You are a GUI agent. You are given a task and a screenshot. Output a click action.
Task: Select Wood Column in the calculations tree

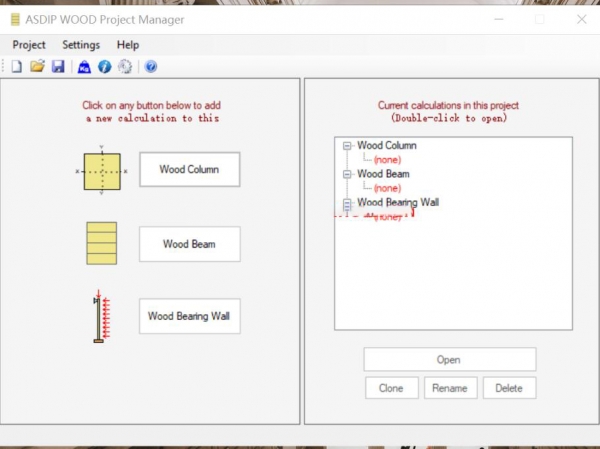click(x=386, y=145)
